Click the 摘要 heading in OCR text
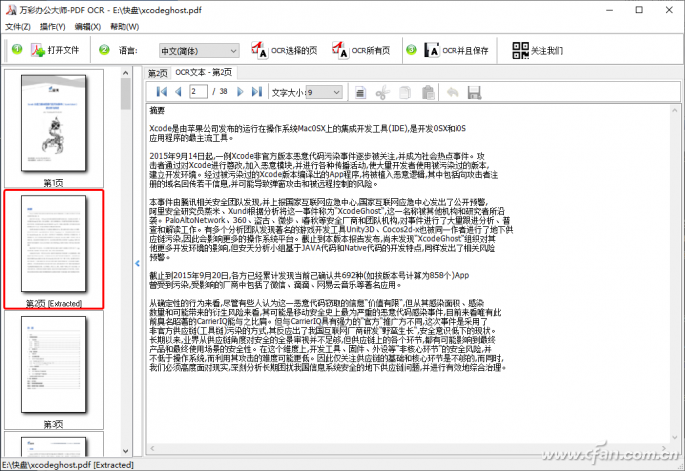 coord(157,111)
